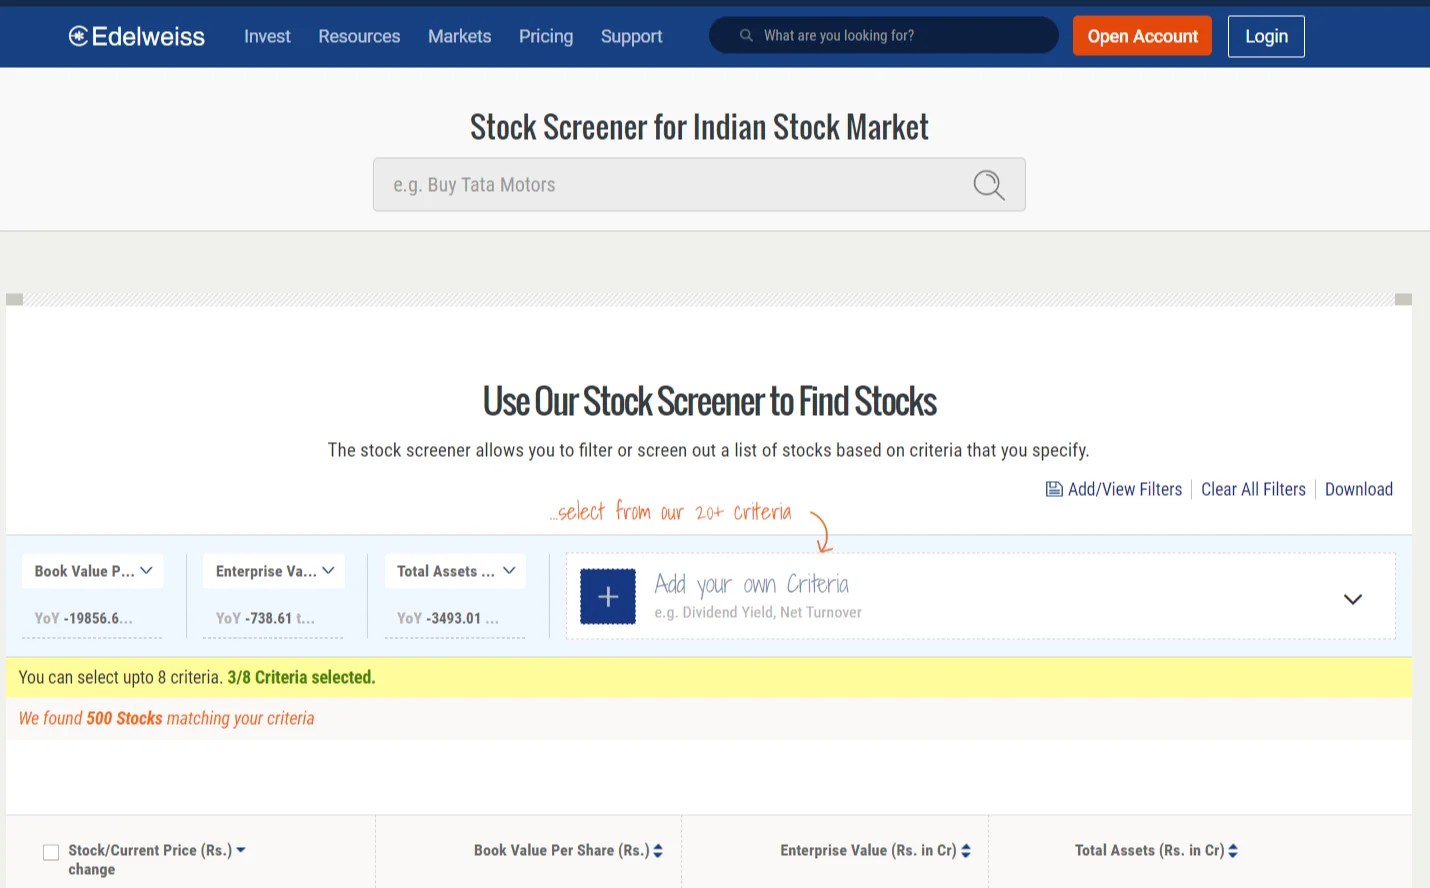The height and width of the screenshot is (888, 1430).
Task: Sort the Enterprise Value column
Action: pos(965,850)
